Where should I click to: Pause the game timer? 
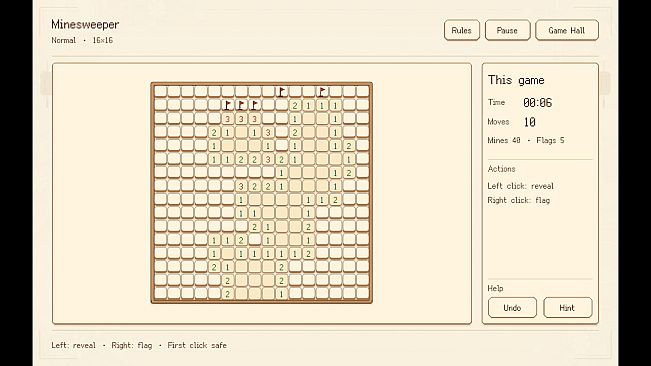pos(507,30)
